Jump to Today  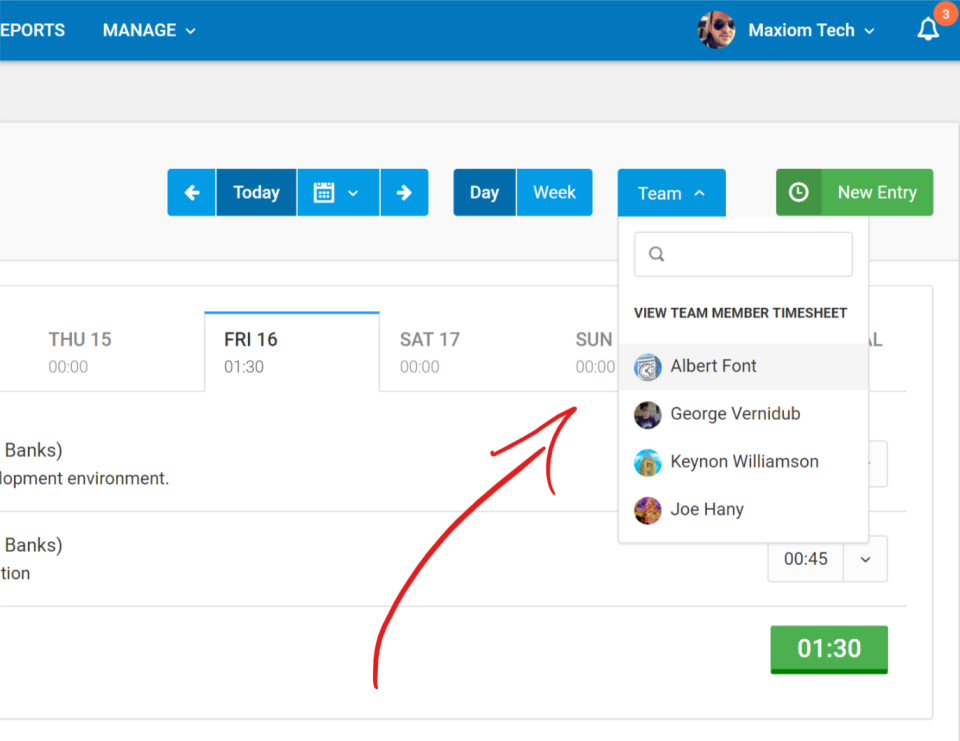click(x=256, y=192)
